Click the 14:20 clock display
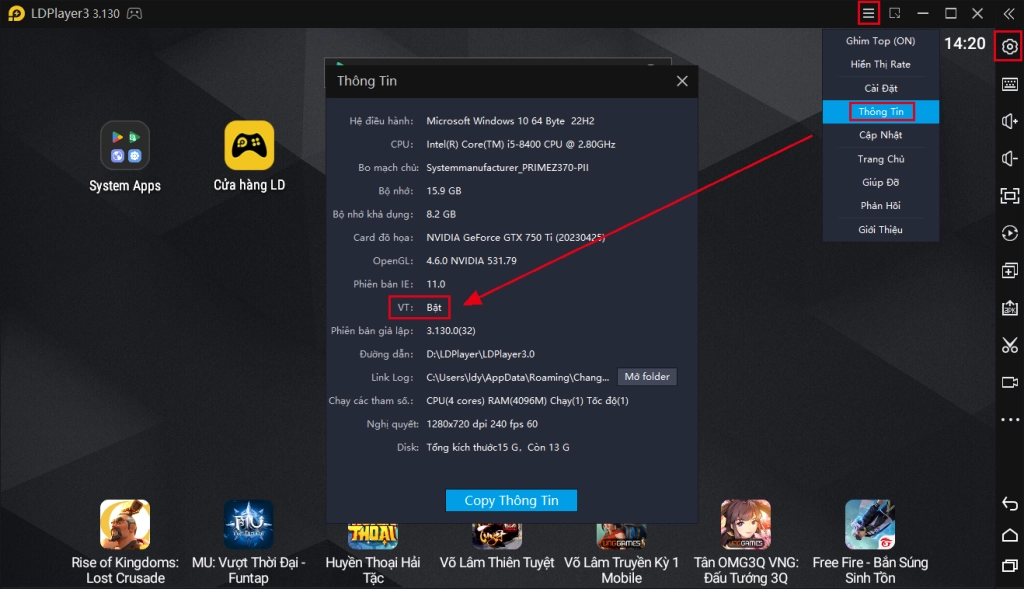Viewport: 1024px width, 589px height. pyautogui.click(x=965, y=44)
